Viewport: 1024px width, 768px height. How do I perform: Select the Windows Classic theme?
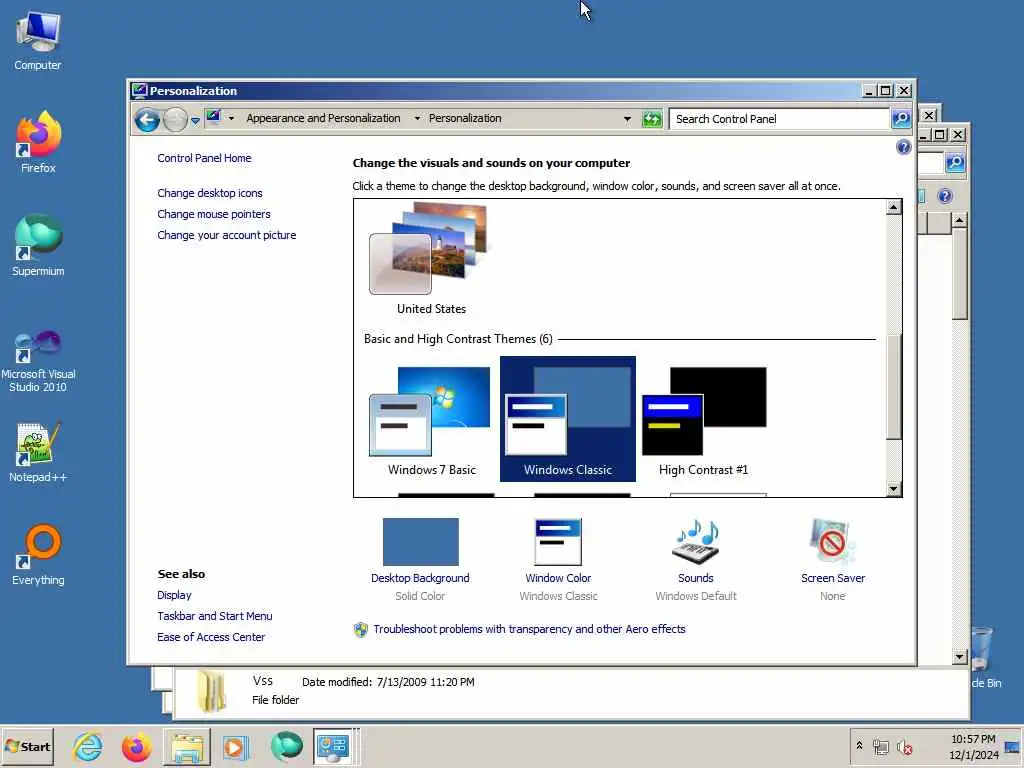568,419
